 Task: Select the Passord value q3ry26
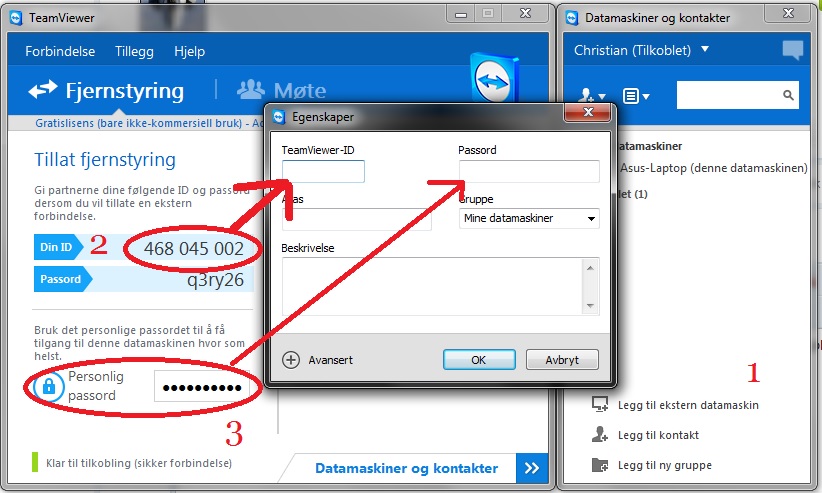pos(215,280)
